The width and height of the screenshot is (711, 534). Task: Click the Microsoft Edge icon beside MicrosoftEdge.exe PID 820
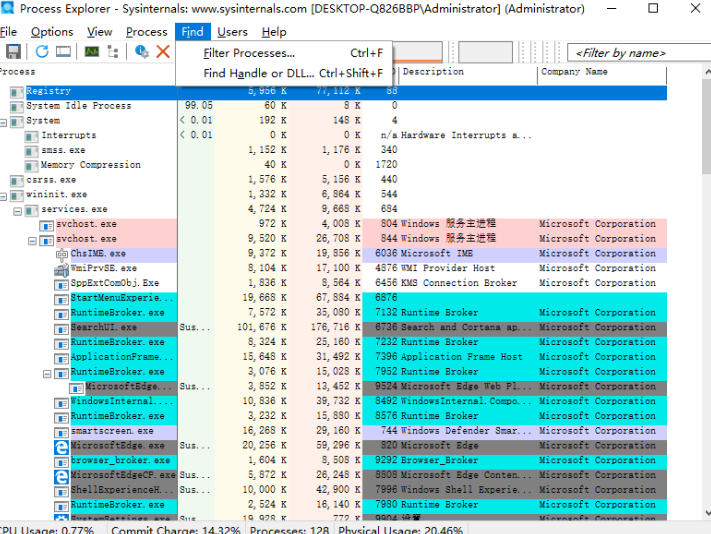(x=61, y=446)
